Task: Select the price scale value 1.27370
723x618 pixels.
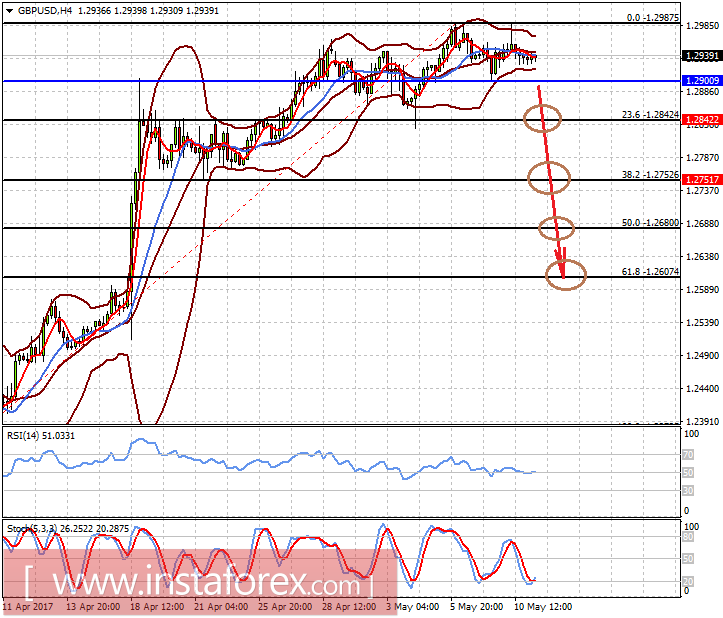Action: (x=702, y=190)
